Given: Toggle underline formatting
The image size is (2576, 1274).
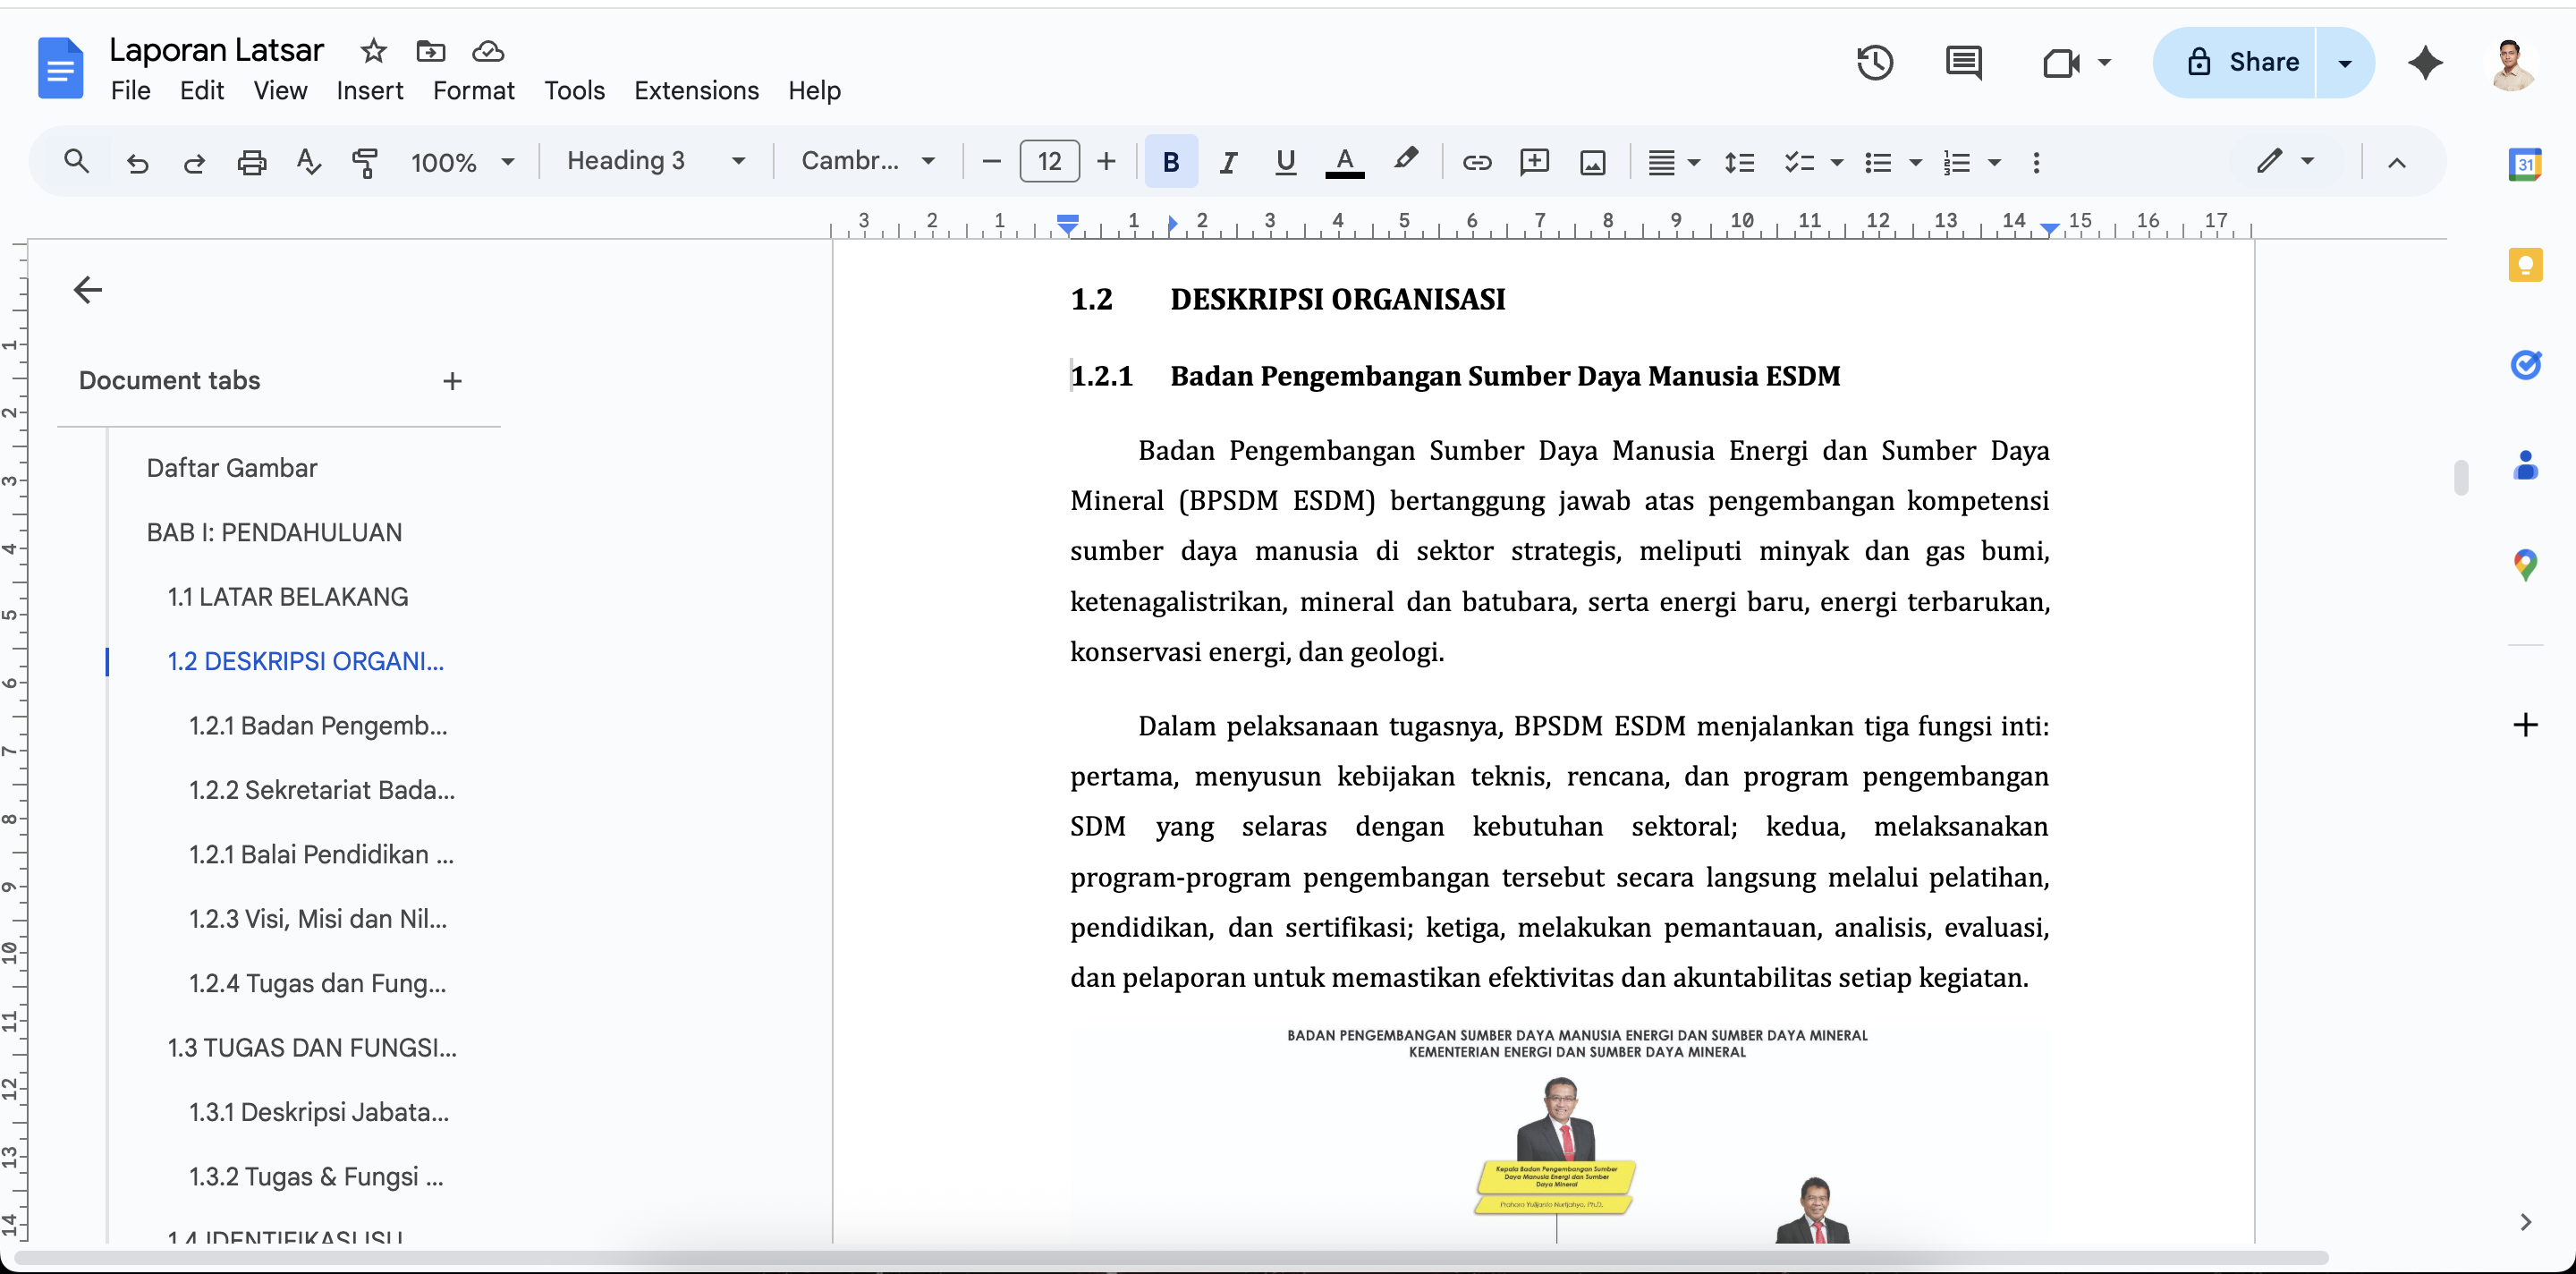Looking at the screenshot, I should coord(1285,162).
